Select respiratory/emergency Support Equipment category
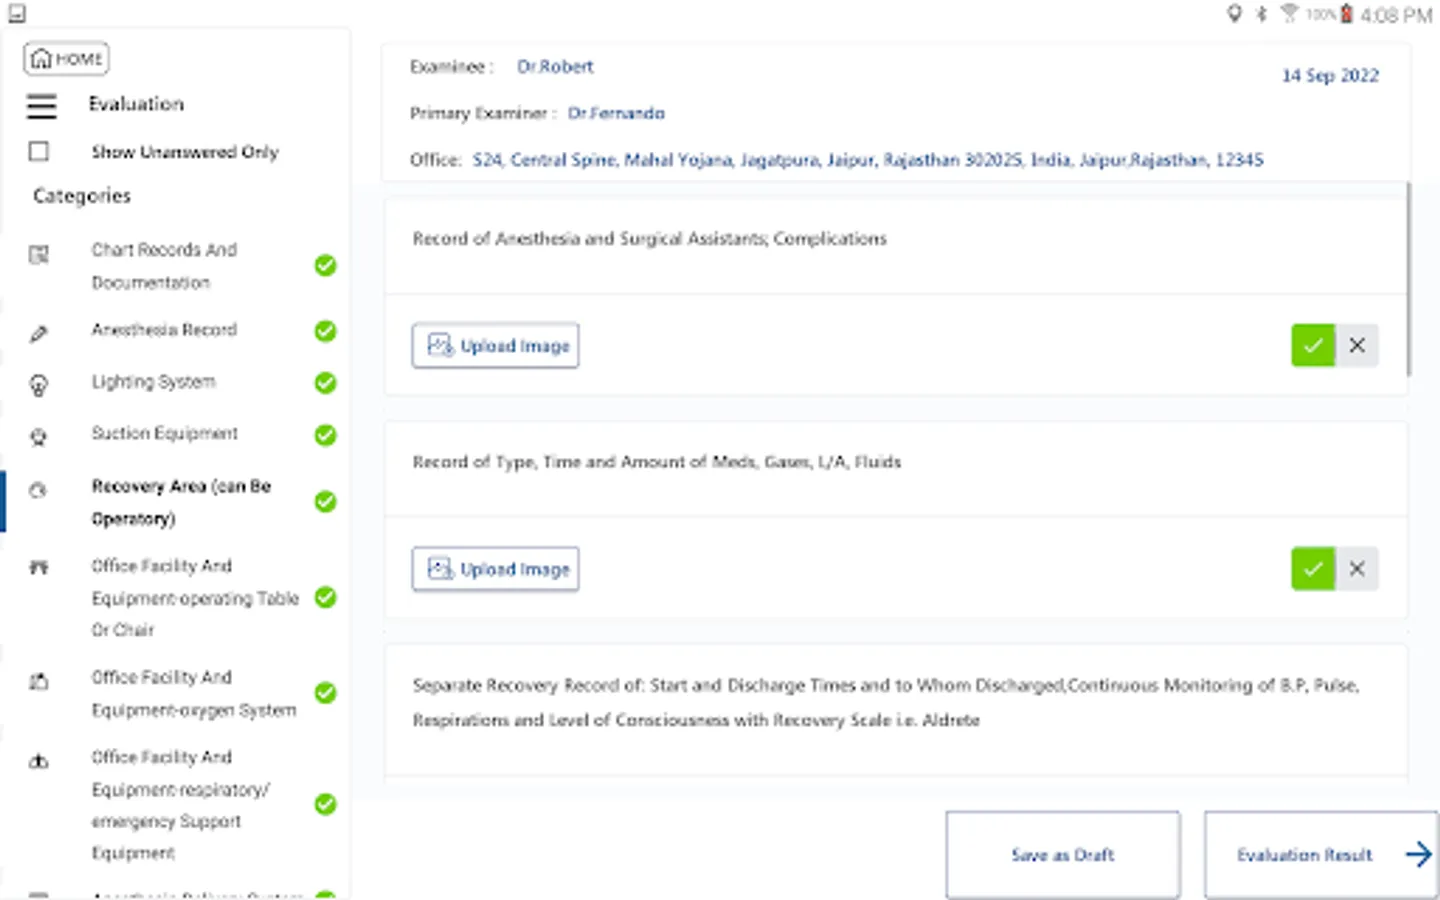This screenshot has width=1440, height=900. click(180, 805)
